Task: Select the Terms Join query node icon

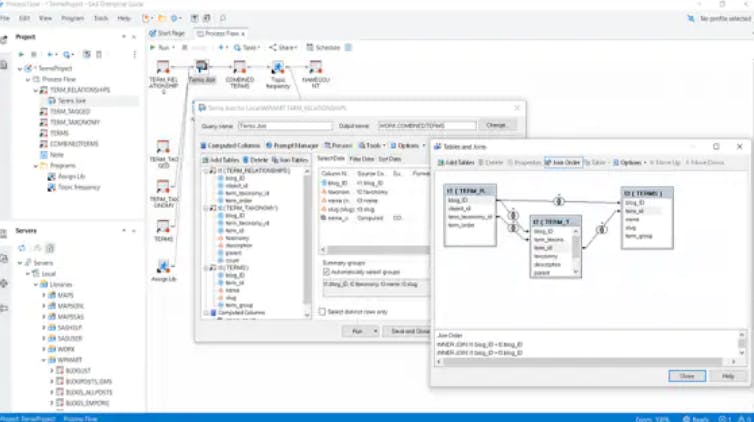Action: point(201,67)
